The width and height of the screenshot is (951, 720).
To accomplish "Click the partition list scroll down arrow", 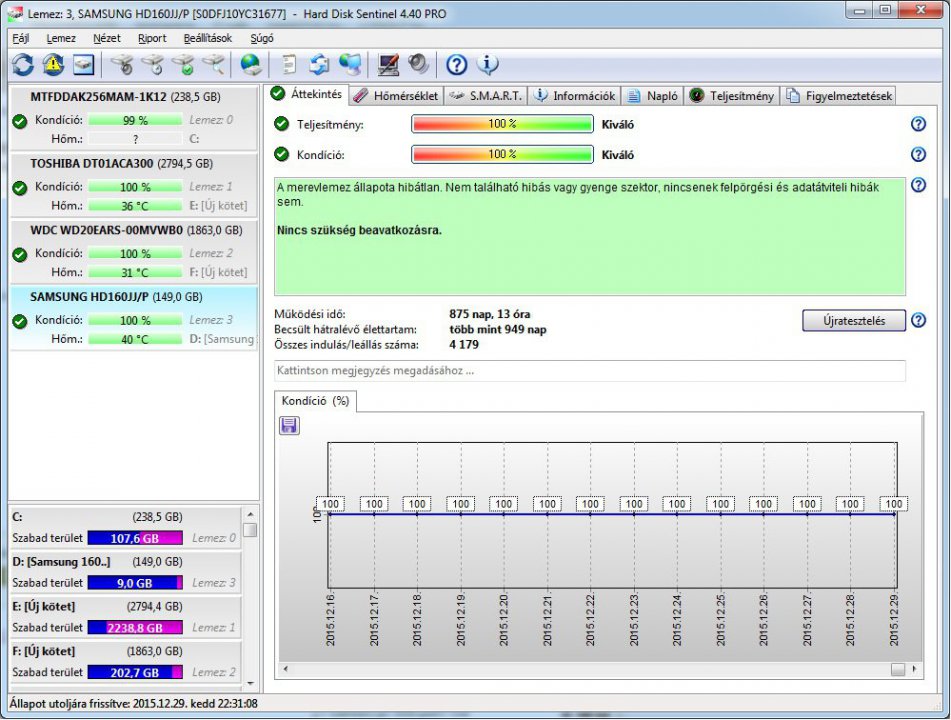I will pos(250,684).
